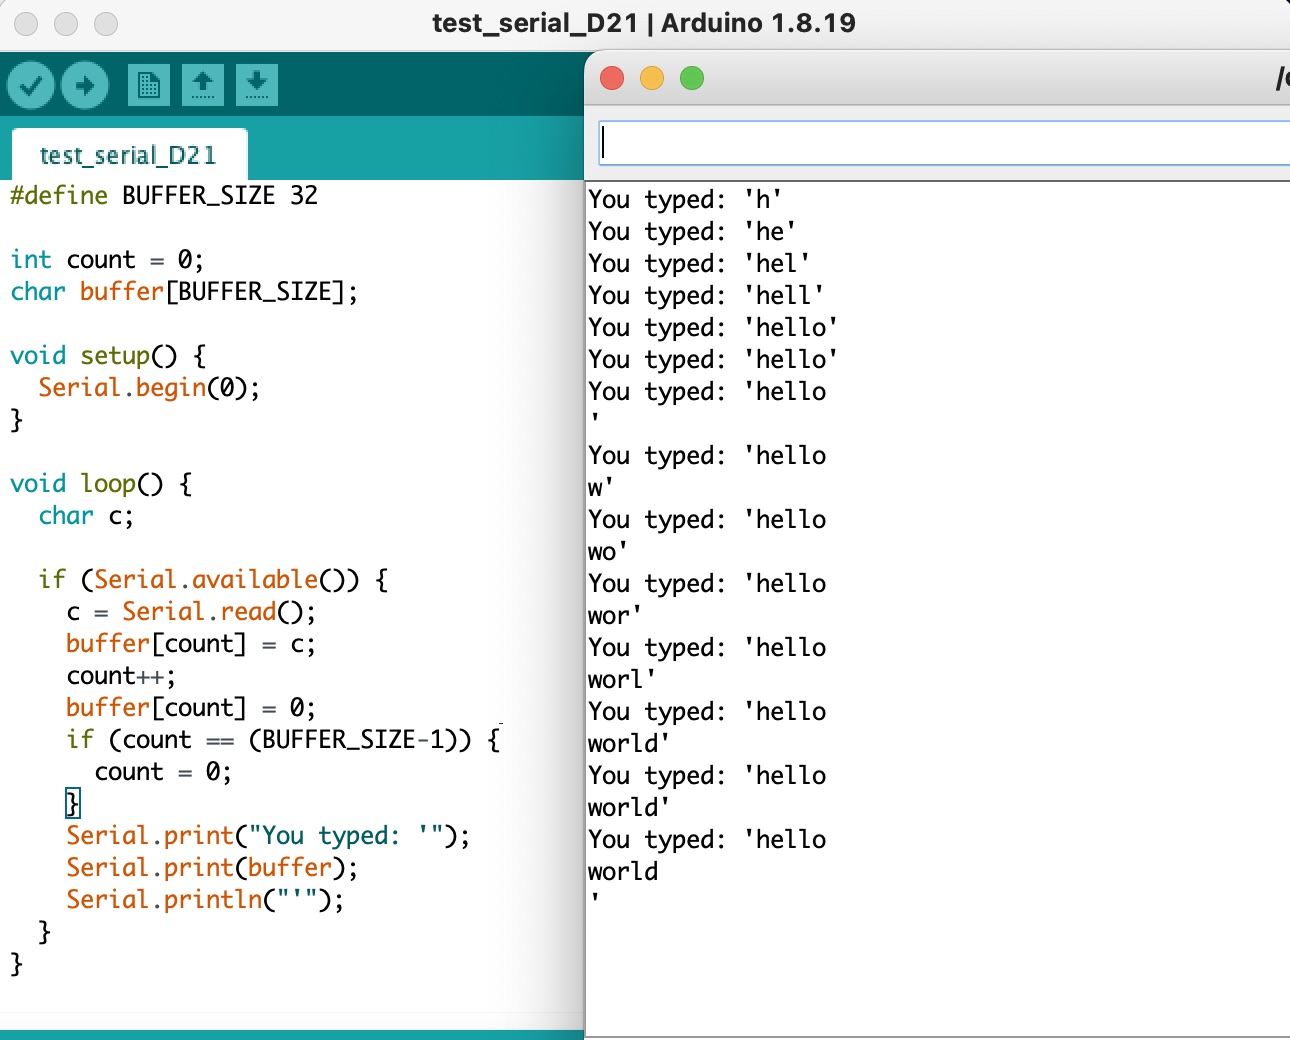Close the serial monitor with red button
Image resolution: width=1290 pixels, height=1040 pixels.
[x=612, y=78]
